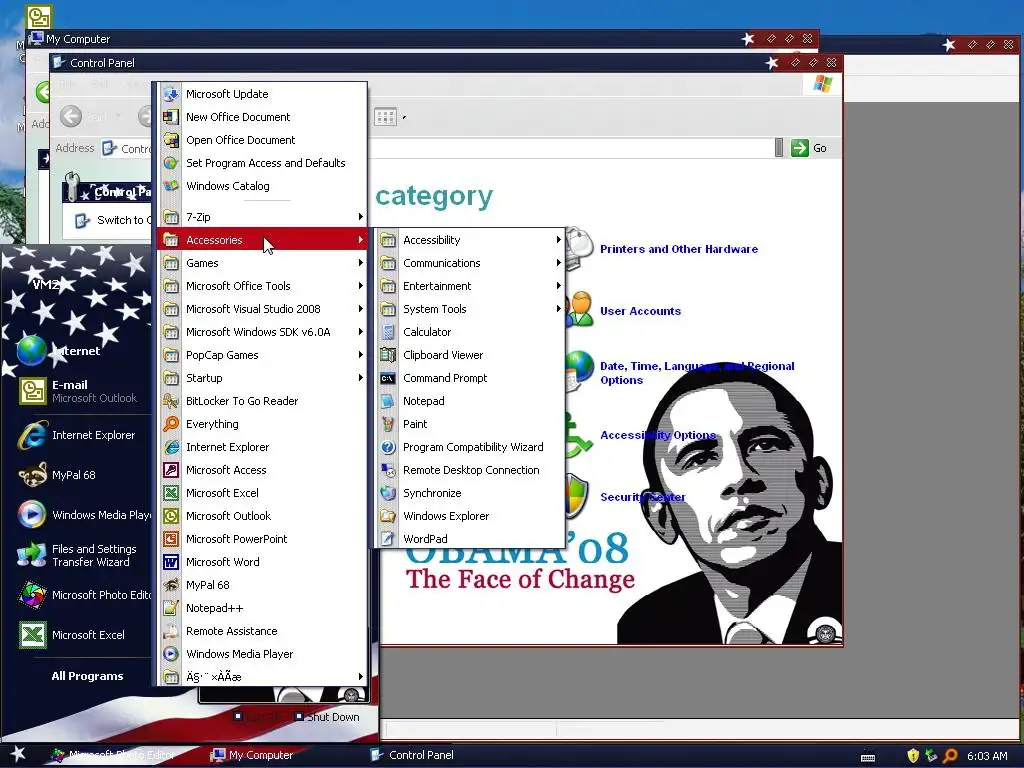Expand the 7-Zip submenu arrow
The height and width of the screenshot is (768, 1024).
pyautogui.click(x=360, y=217)
